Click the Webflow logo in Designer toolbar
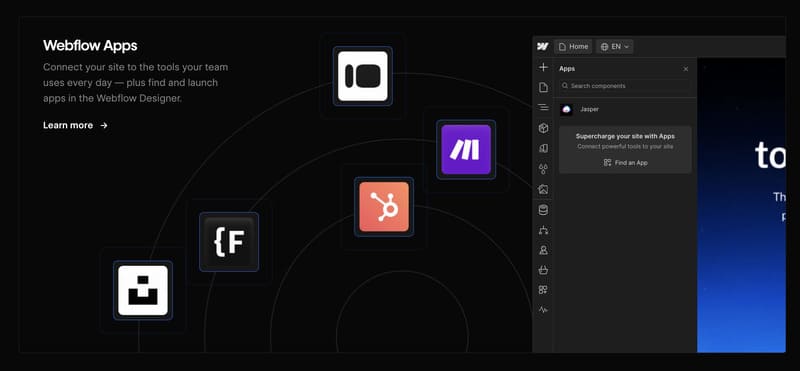The width and height of the screenshot is (800, 371). coord(543,46)
